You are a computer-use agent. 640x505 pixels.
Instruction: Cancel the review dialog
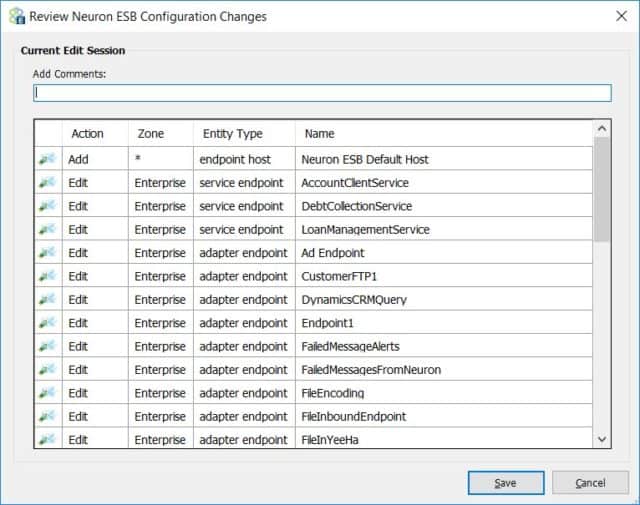click(590, 483)
